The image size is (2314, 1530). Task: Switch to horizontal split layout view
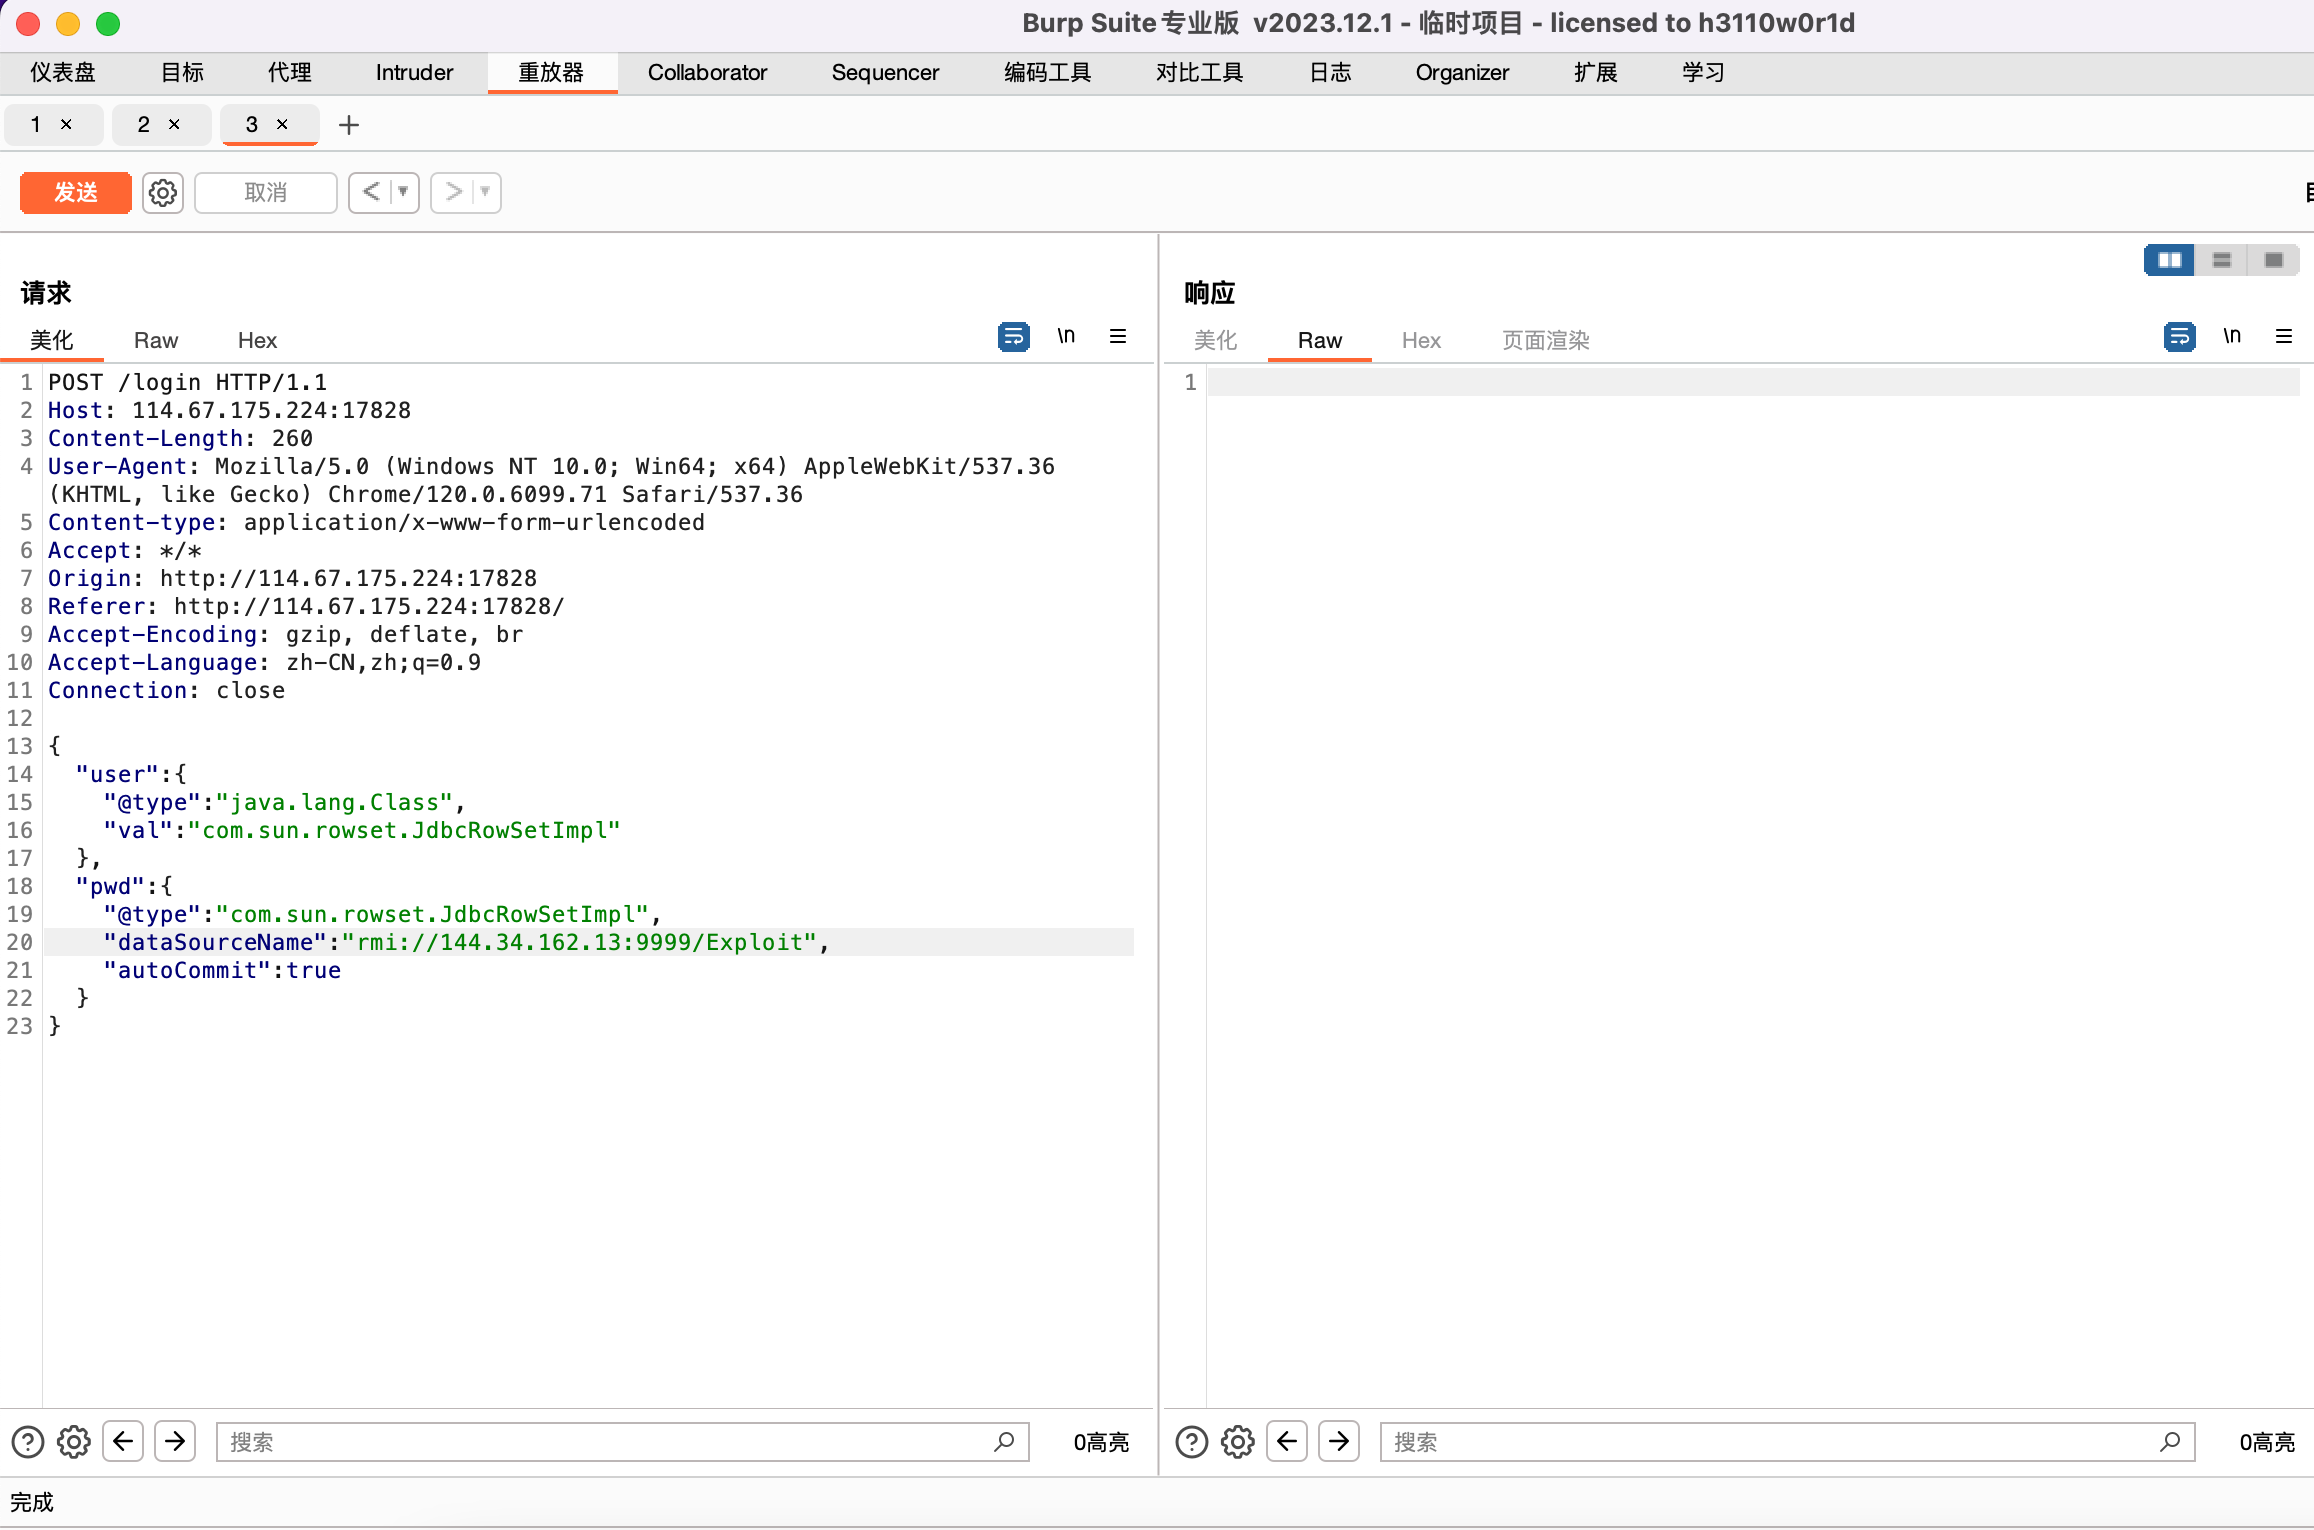[x=2221, y=259]
